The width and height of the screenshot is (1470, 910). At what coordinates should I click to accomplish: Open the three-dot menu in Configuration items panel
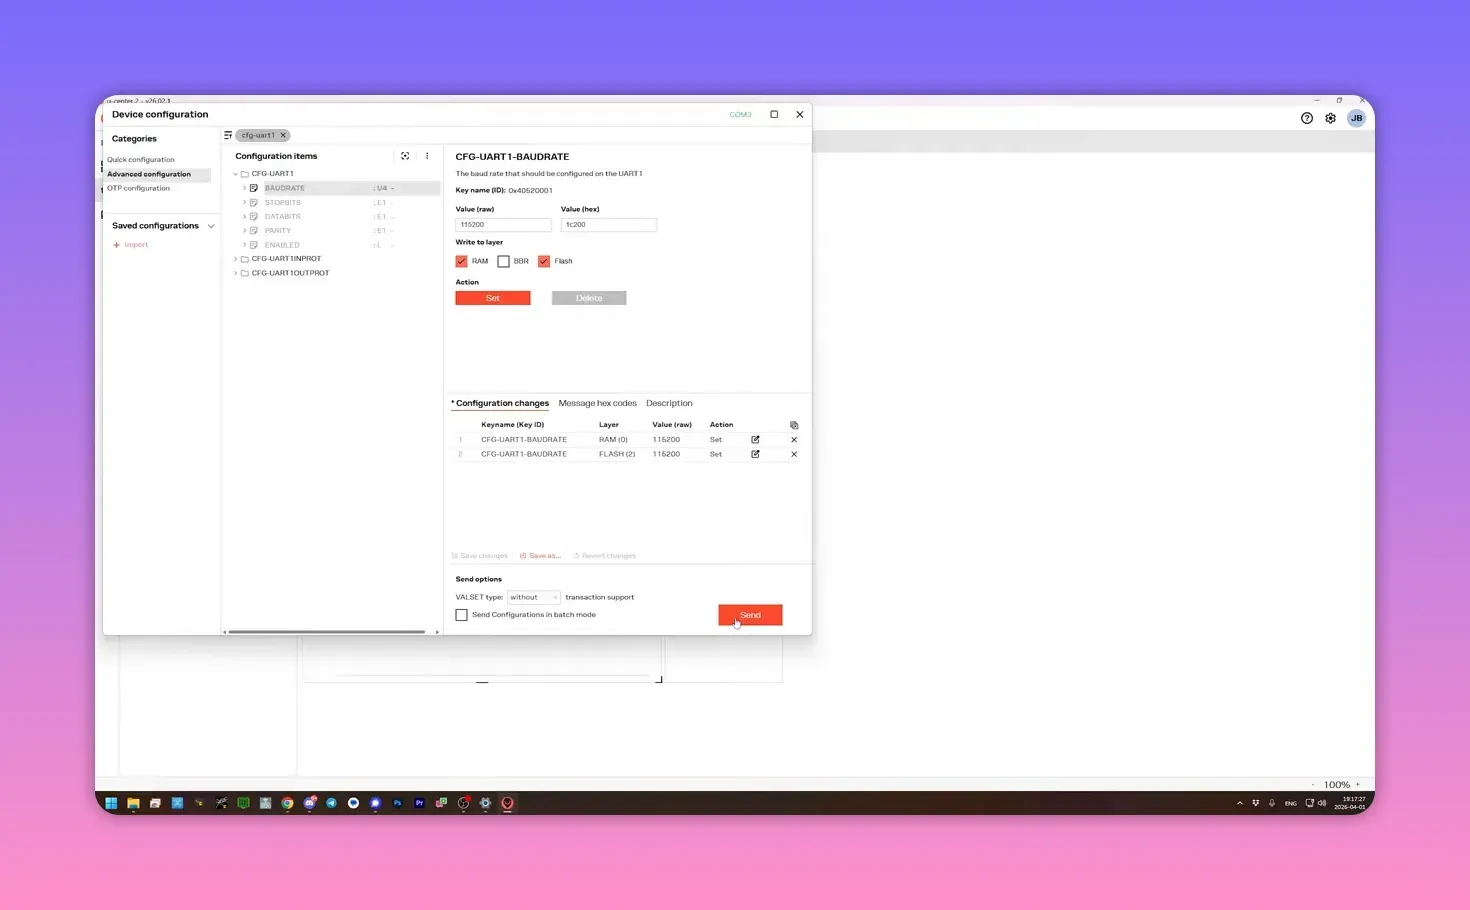(x=427, y=156)
